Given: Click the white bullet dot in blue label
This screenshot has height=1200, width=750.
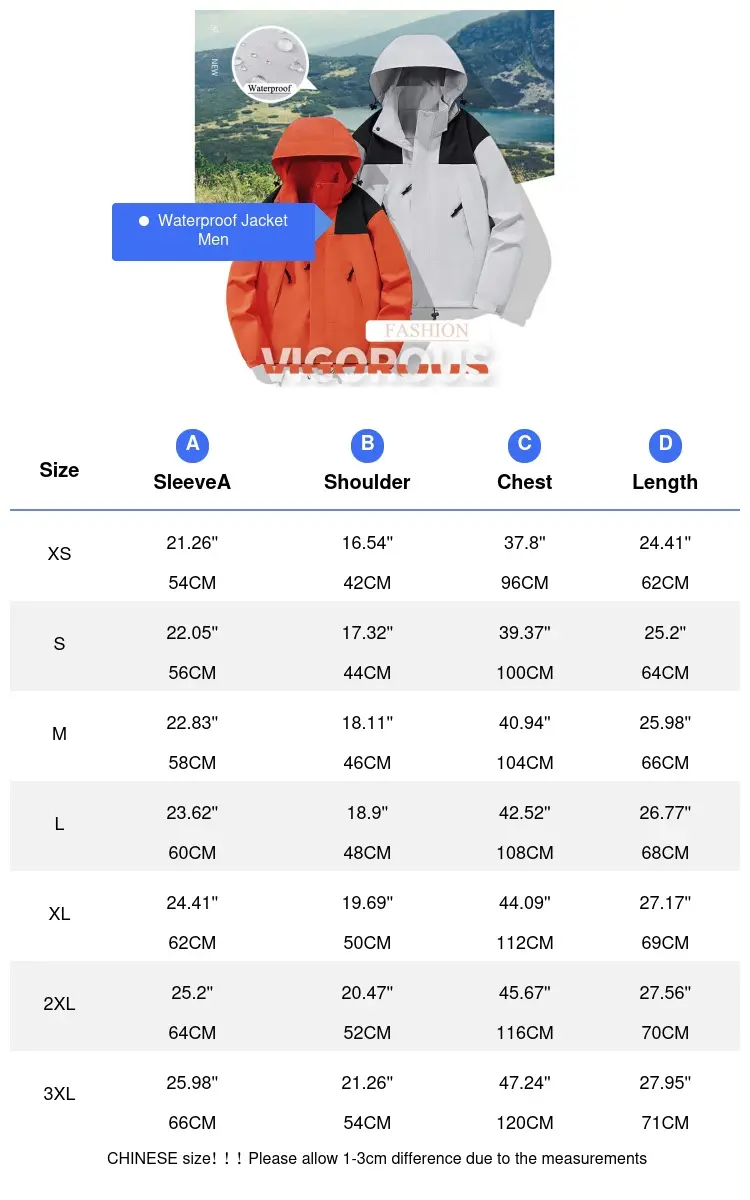Looking at the screenshot, I should [x=144, y=220].
